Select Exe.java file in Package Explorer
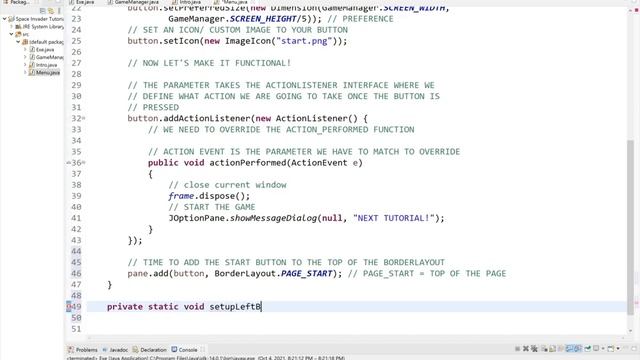 pyautogui.click(x=44, y=49)
